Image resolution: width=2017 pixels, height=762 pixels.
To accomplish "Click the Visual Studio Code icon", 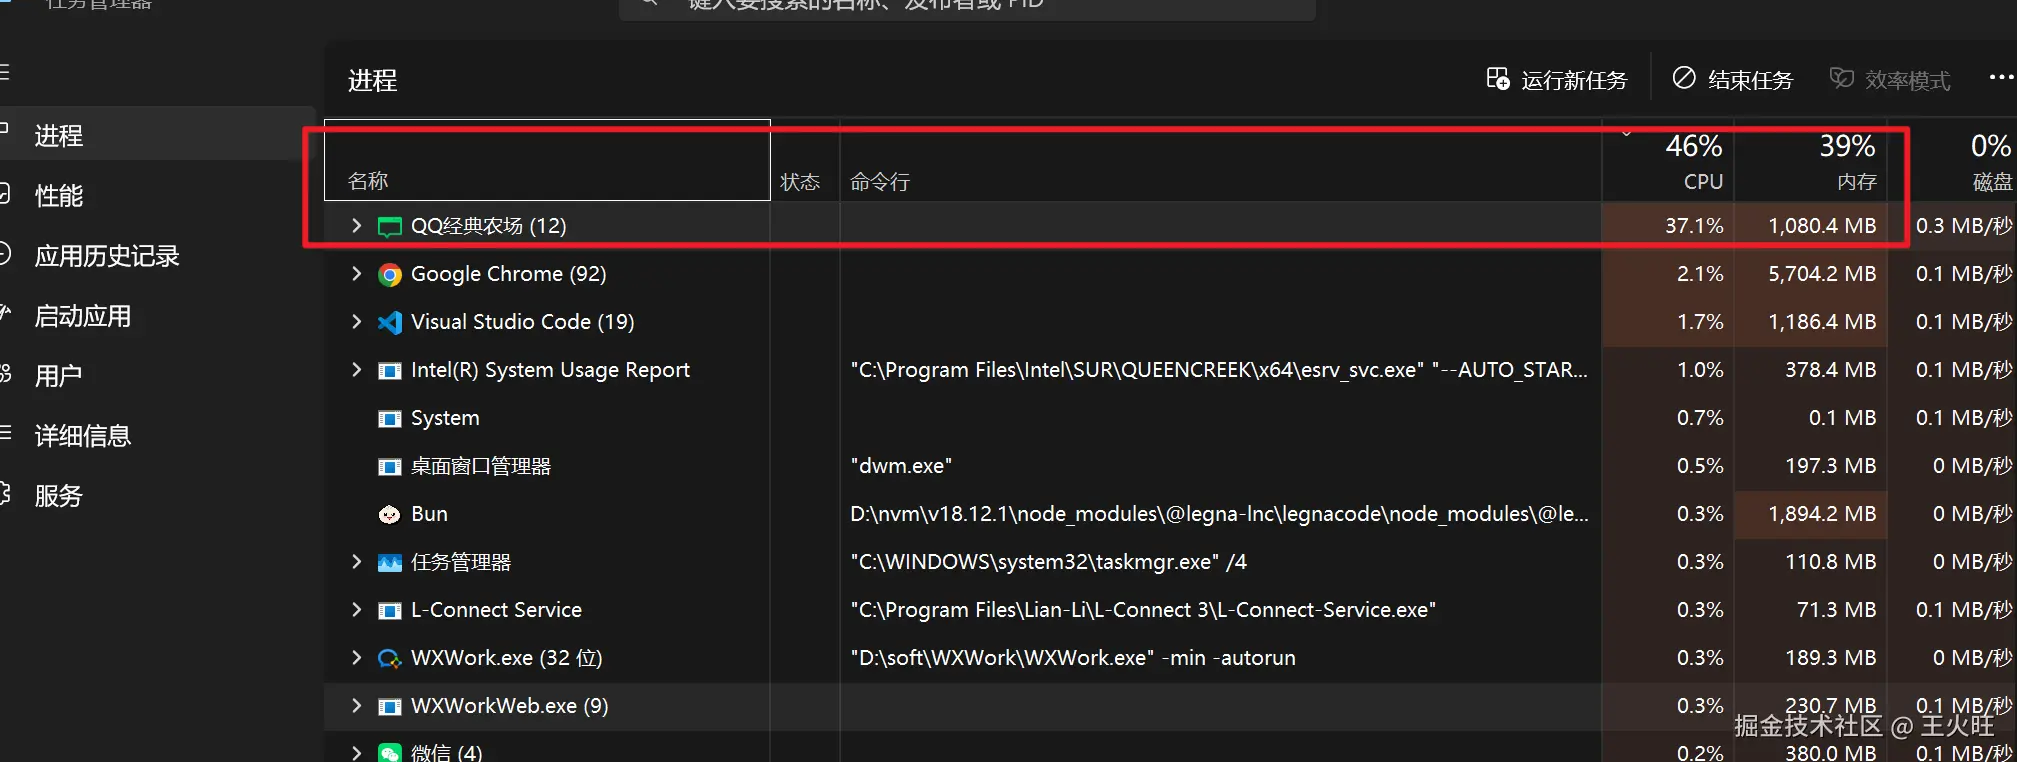I will [390, 323].
